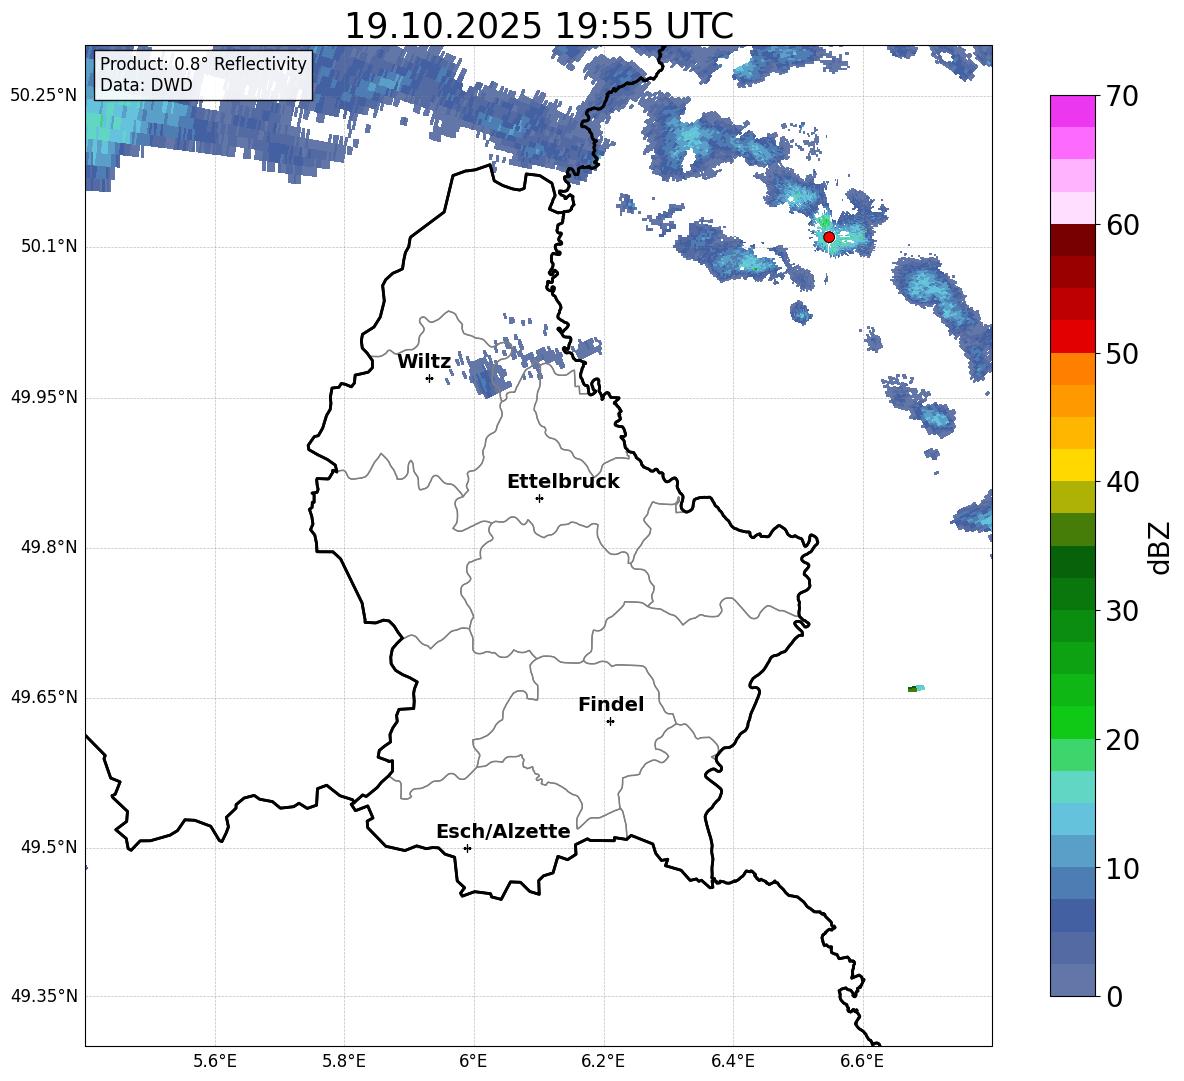This screenshot has height=1081, width=1184.
Task: Click the bright green colorbar band at 20 dBZ
Action: tap(1072, 723)
